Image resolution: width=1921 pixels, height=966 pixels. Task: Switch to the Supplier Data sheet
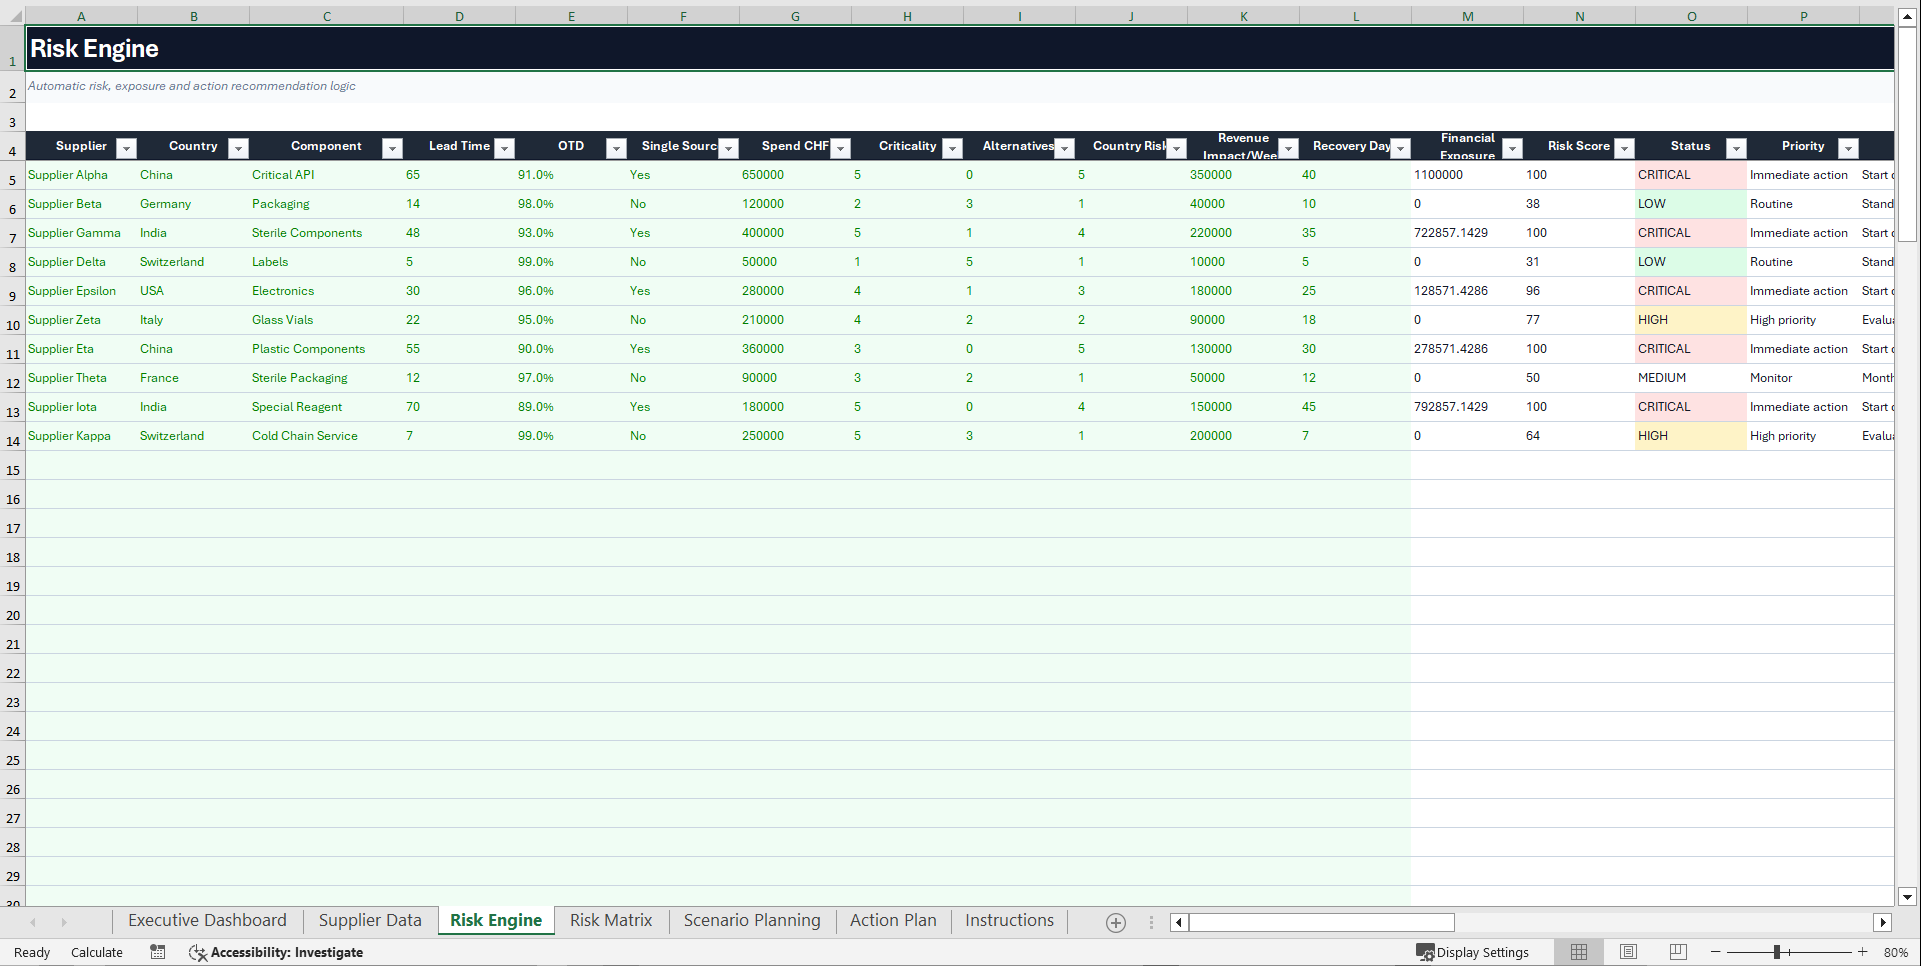[x=370, y=920]
